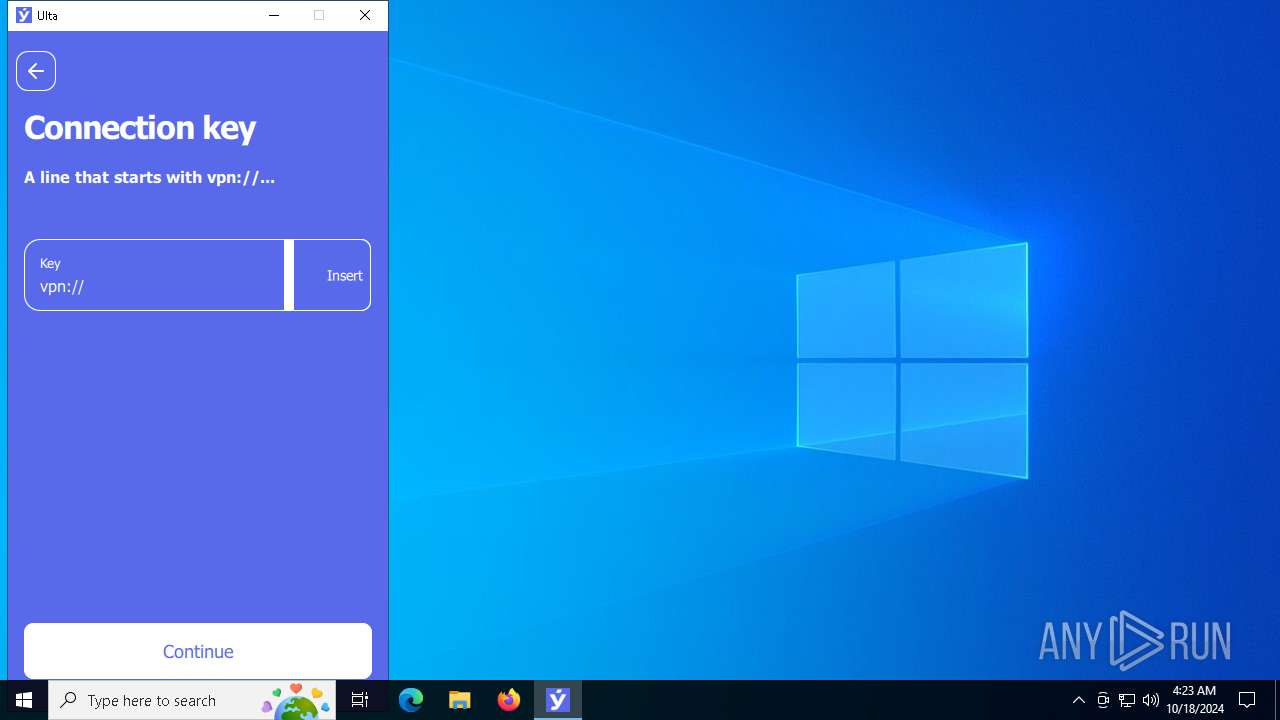Open File Explorer from taskbar
1280x720 pixels.
tap(460, 700)
